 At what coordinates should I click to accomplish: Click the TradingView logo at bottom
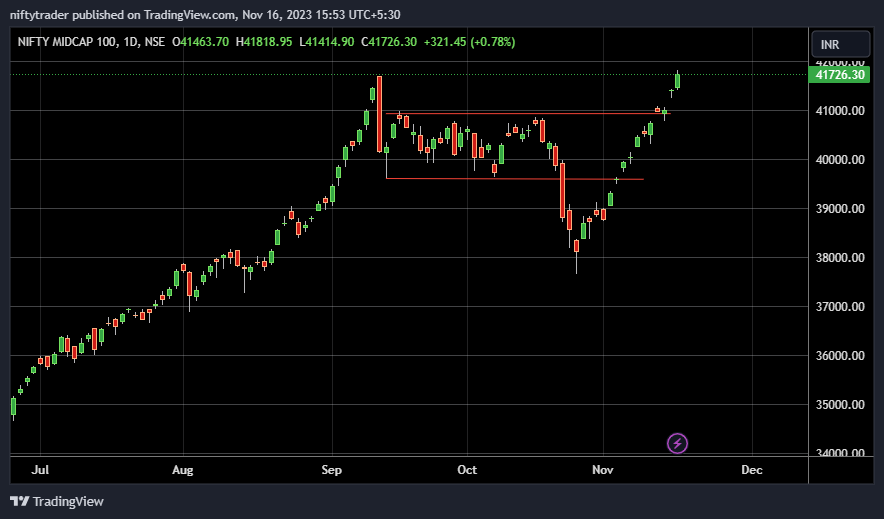[x=57, y=501]
